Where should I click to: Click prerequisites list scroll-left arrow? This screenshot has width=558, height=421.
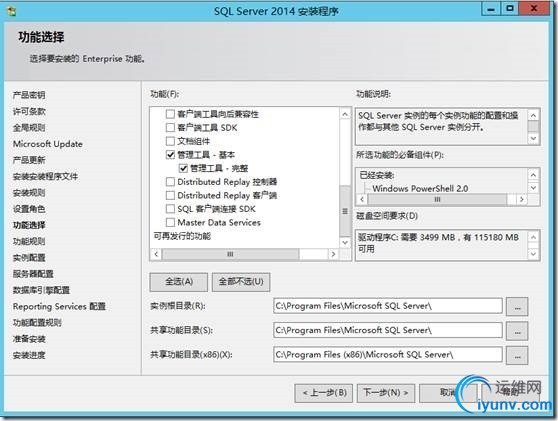(362, 199)
